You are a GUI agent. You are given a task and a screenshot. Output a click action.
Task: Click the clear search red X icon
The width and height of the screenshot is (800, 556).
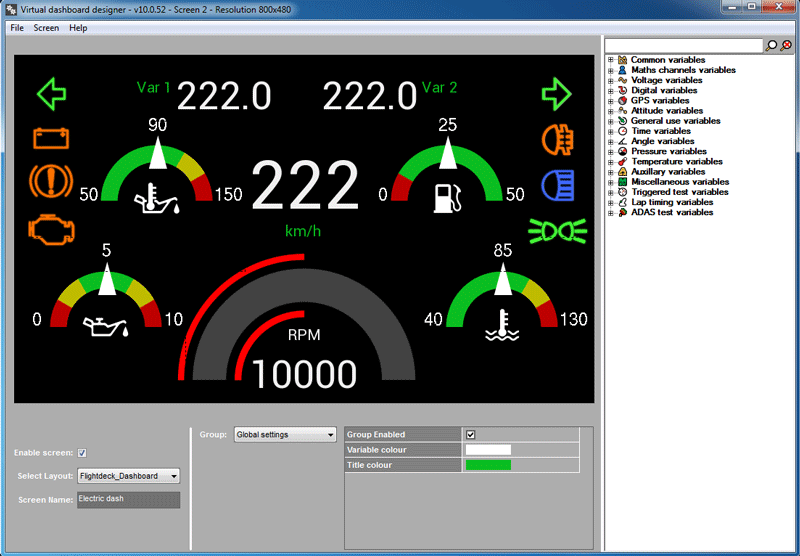click(786, 46)
